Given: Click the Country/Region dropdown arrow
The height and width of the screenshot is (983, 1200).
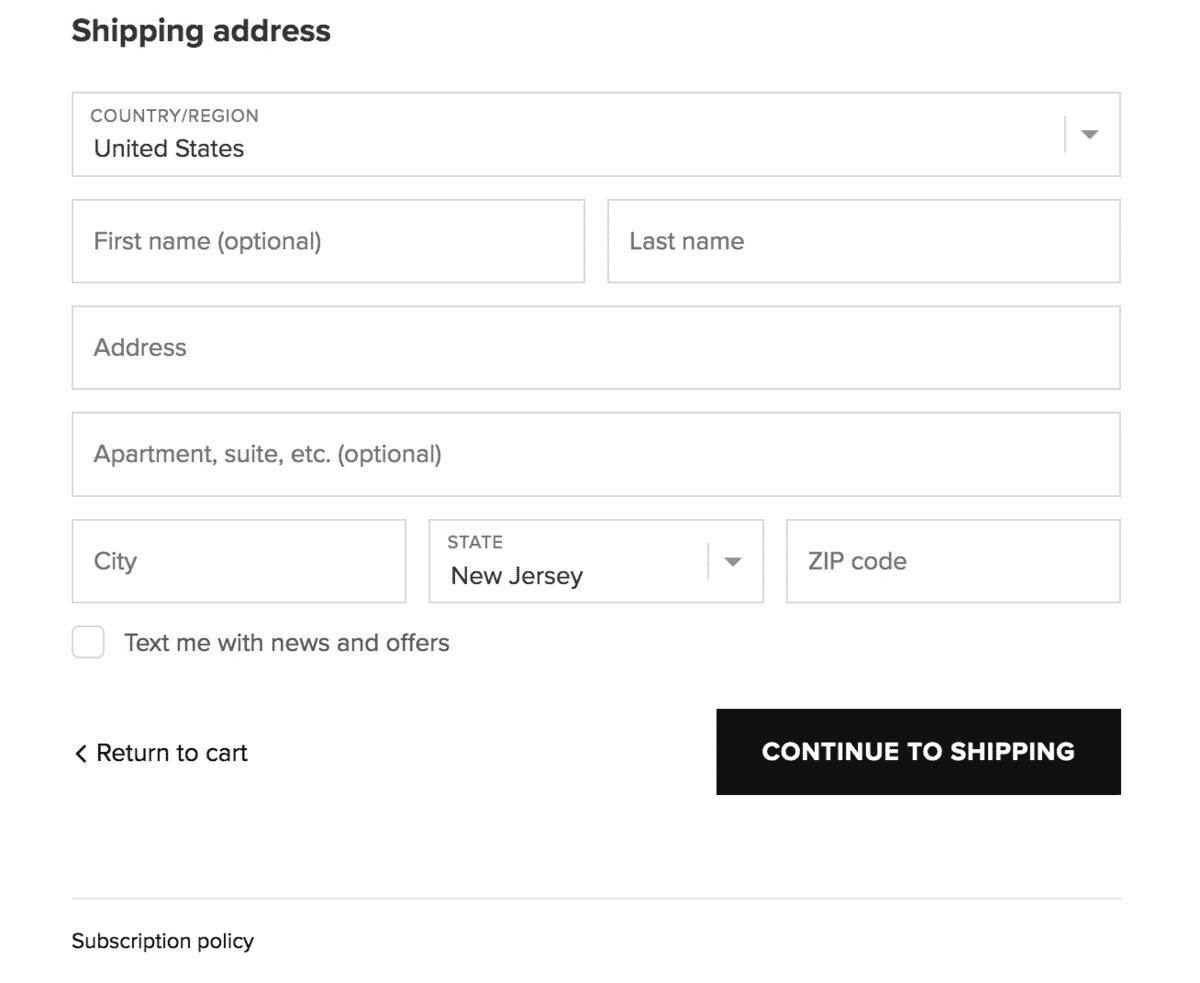Looking at the screenshot, I should (x=1090, y=134).
